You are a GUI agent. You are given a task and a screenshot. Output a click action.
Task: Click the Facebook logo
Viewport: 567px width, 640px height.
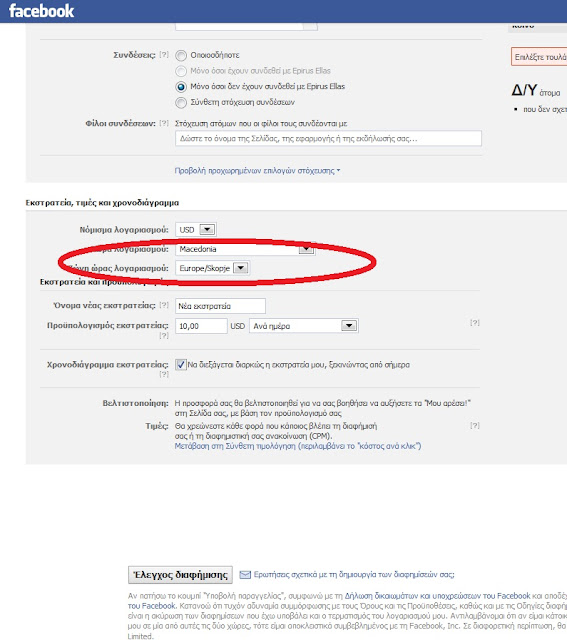pos(41,11)
